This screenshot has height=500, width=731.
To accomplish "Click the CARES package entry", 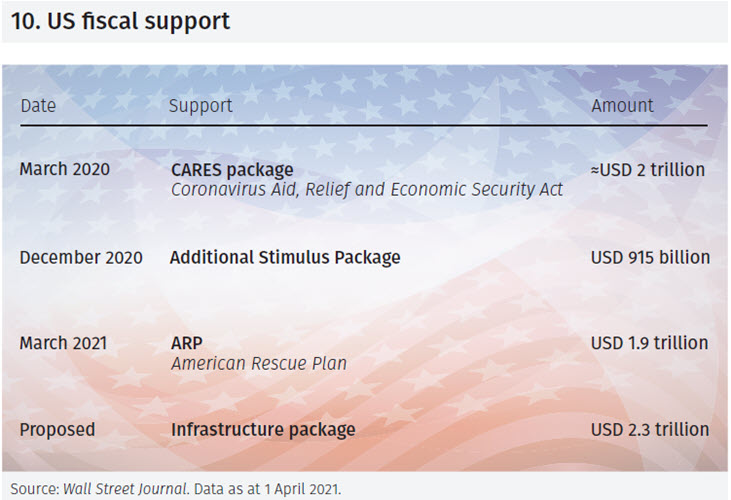I will pyautogui.click(x=232, y=170).
